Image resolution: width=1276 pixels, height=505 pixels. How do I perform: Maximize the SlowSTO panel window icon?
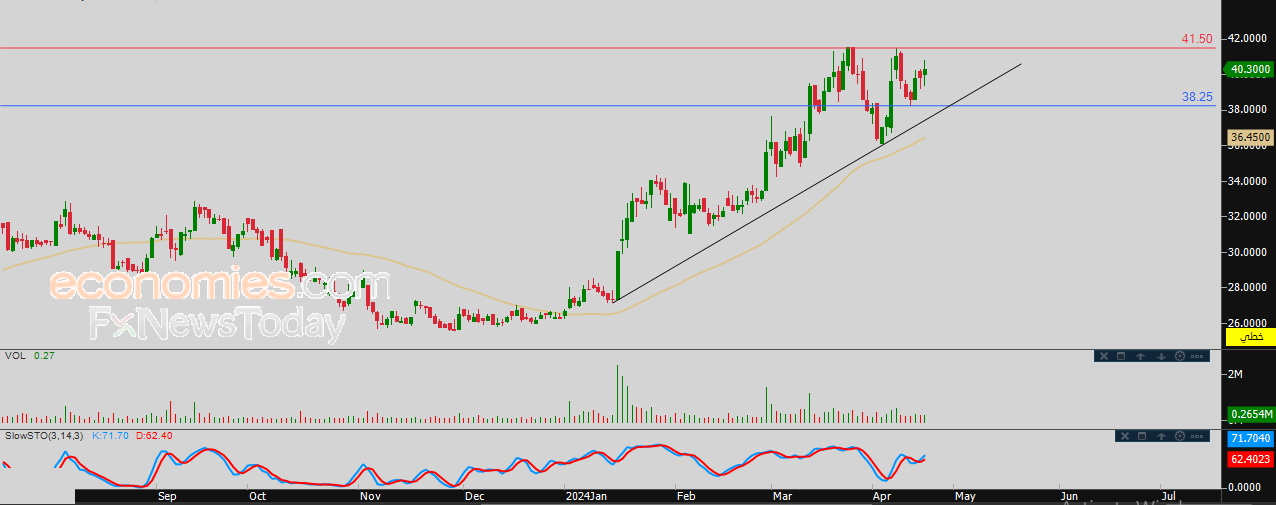[1142, 436]
